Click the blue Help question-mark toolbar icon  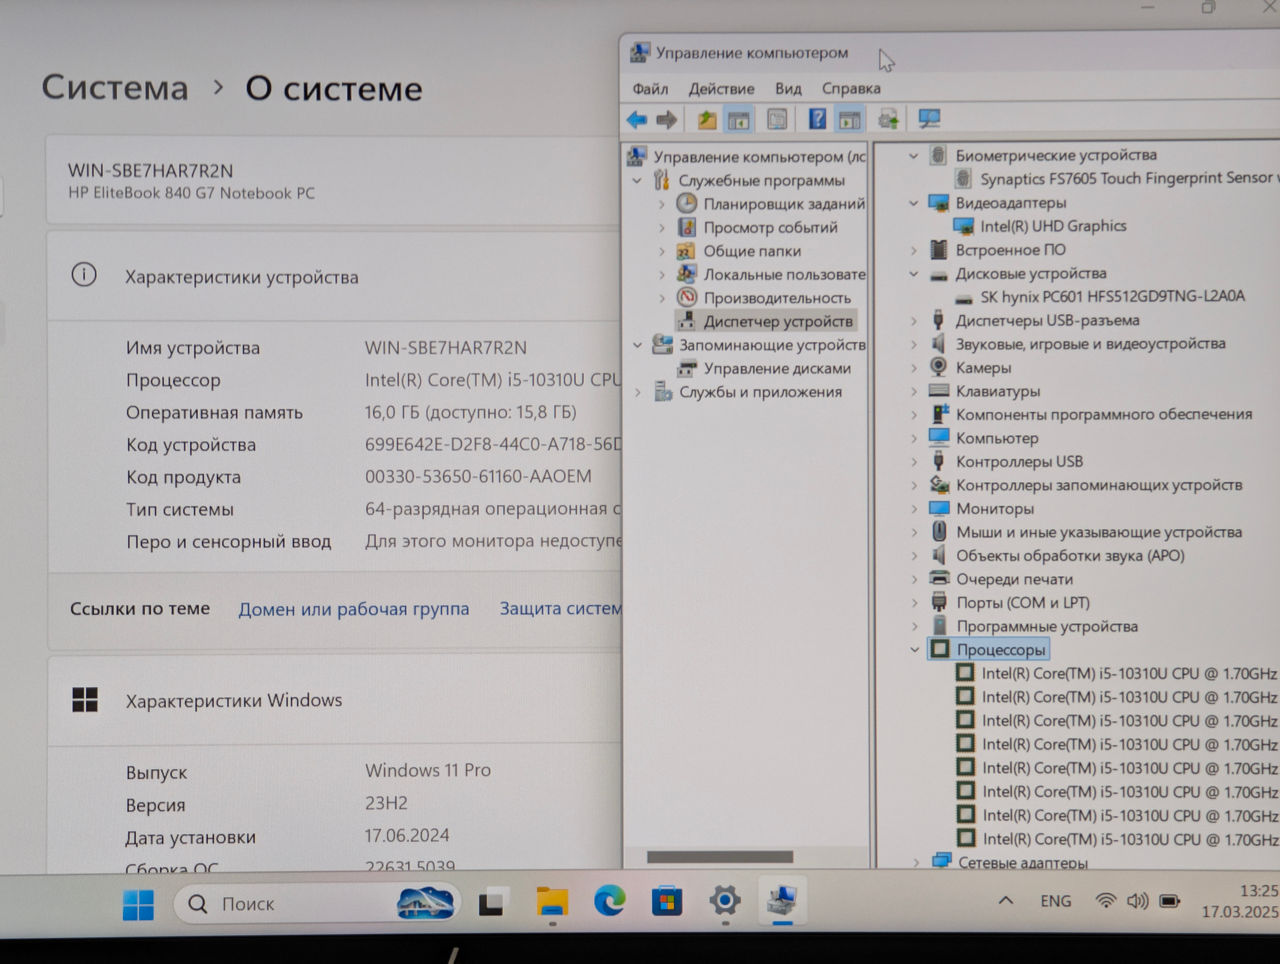817,119
